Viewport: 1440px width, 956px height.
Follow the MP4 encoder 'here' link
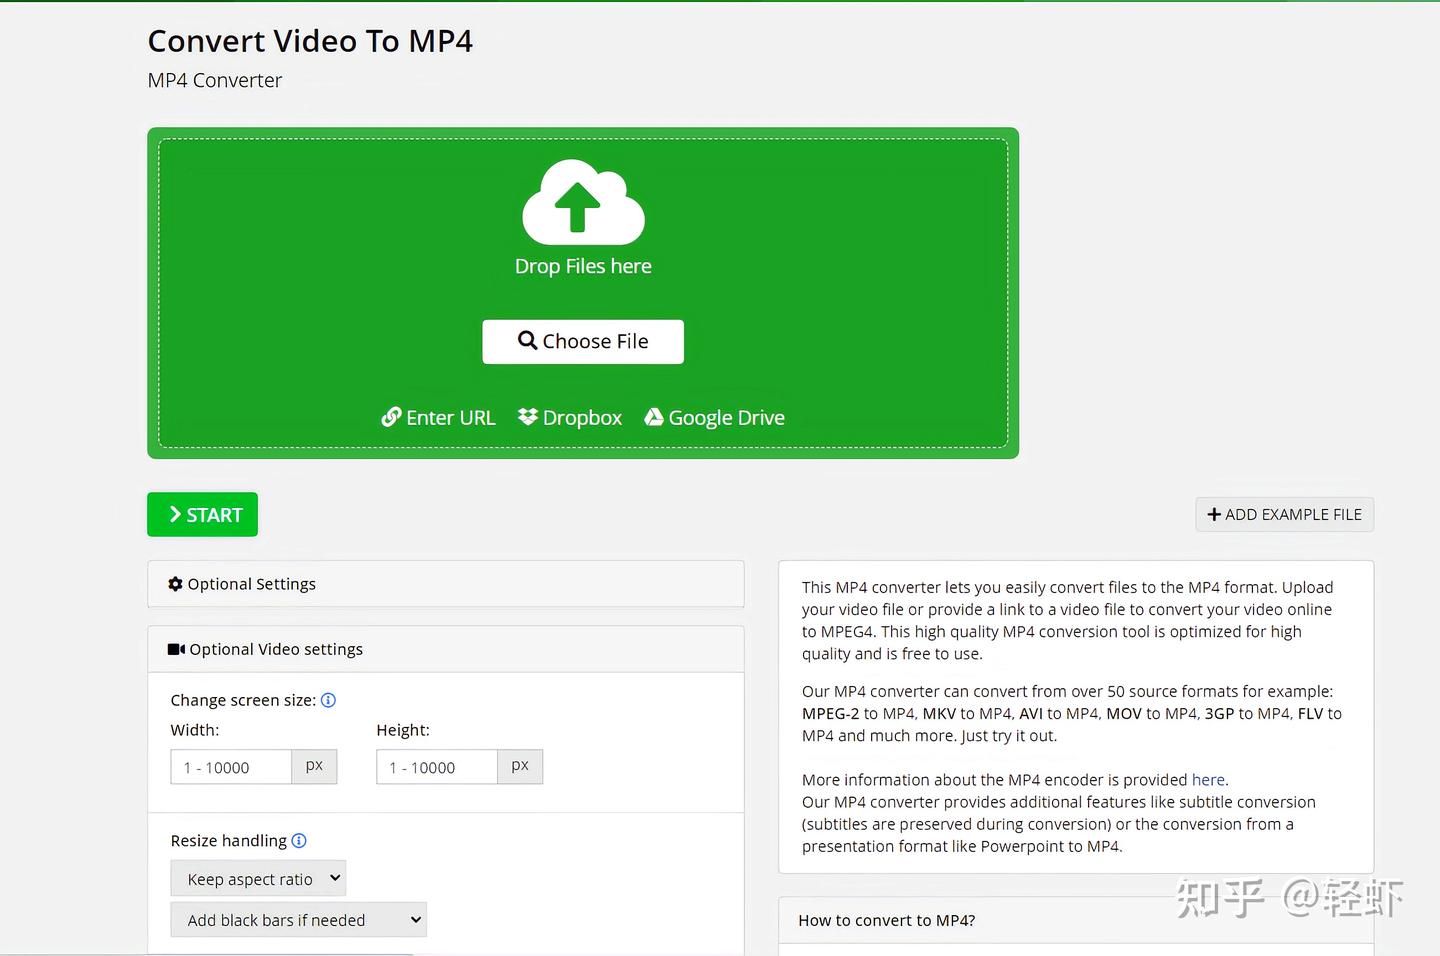pyautogui.click(x=1208, y=779)
